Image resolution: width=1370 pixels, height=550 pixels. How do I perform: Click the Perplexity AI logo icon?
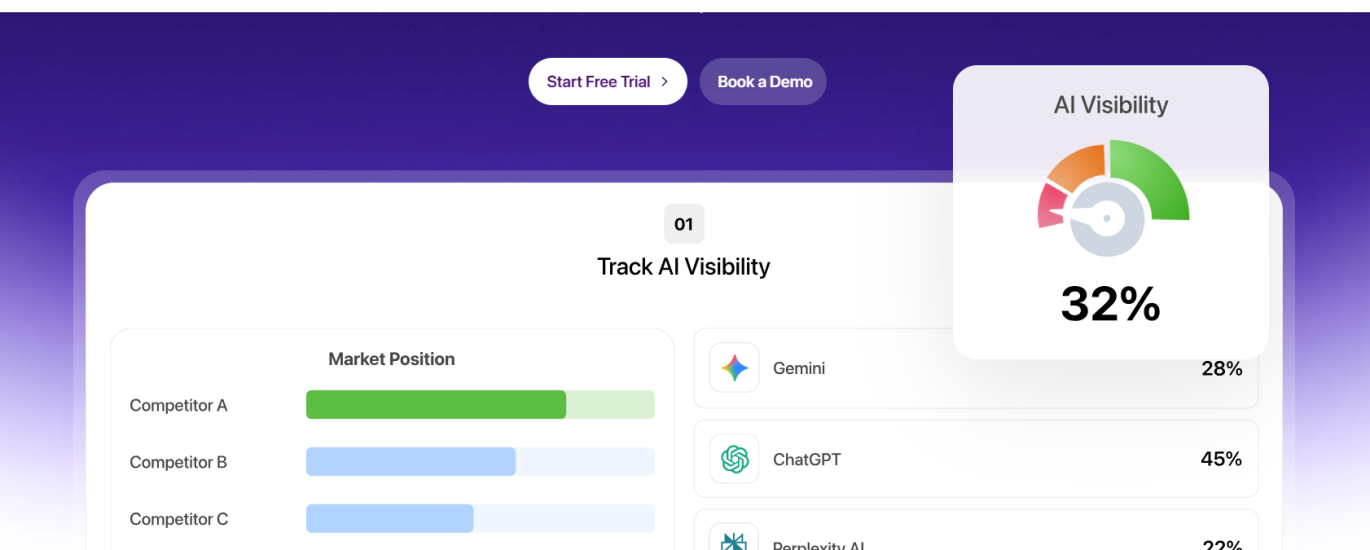[734, 541]
